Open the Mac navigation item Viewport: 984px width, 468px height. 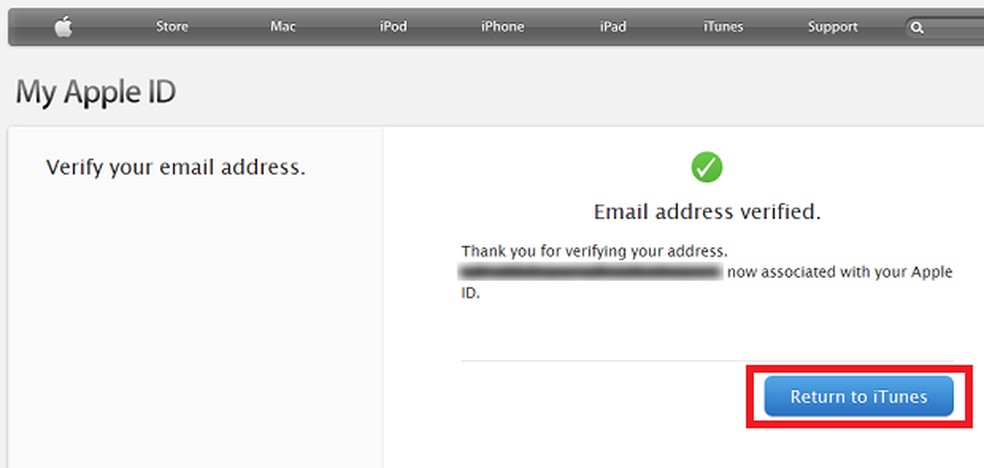pyautogui.click(x=283, y=27)
